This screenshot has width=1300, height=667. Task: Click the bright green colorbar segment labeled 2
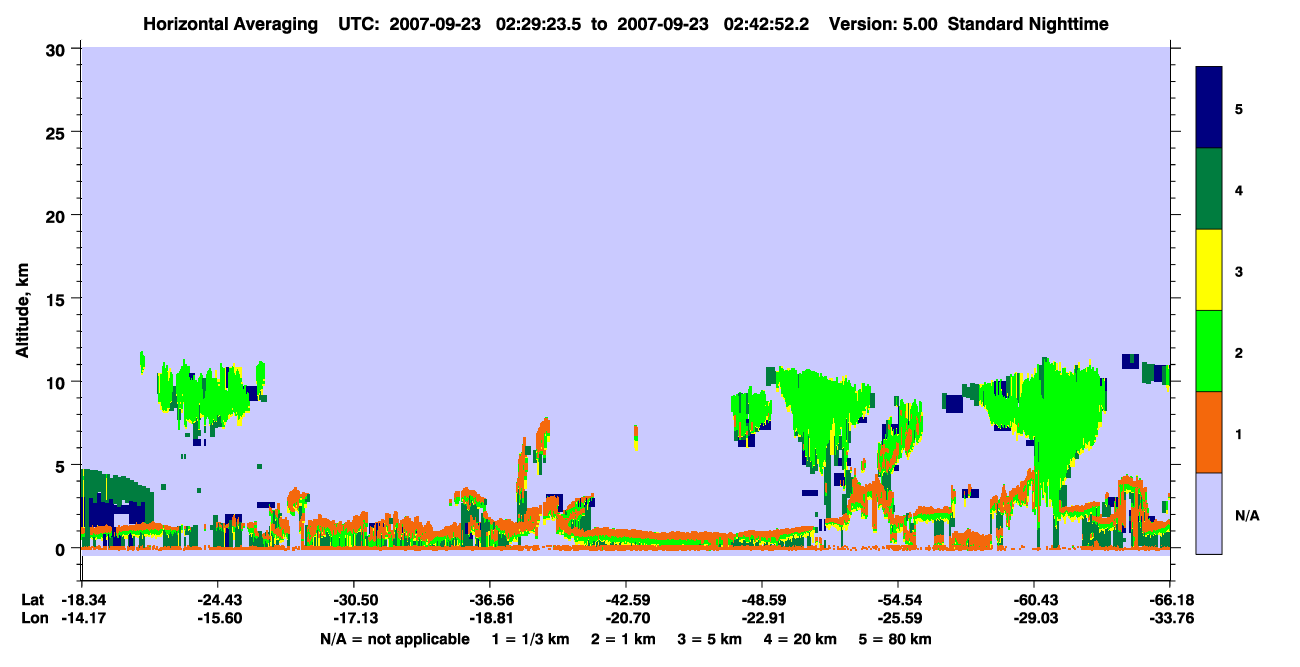(x=1209, y=351)
